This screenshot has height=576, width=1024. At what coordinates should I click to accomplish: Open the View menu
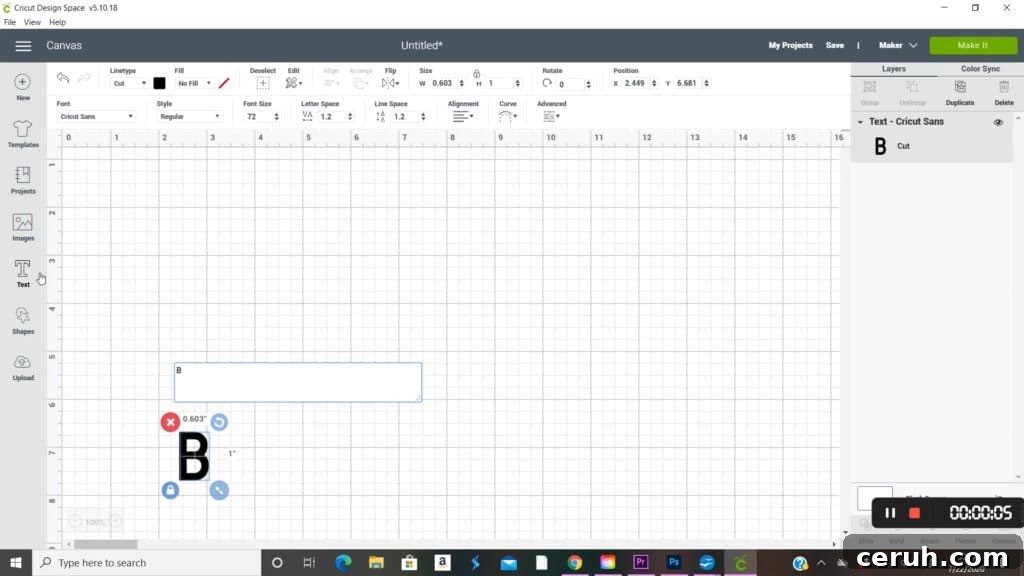tap(32, 22)
